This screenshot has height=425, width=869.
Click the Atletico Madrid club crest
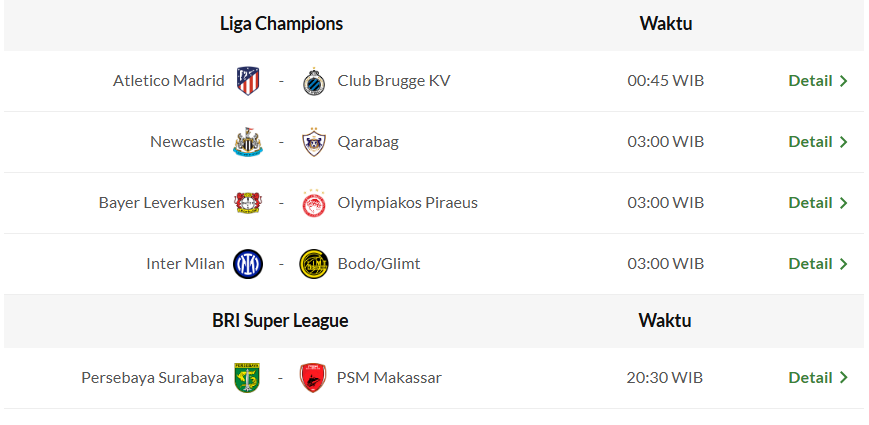pyautogui.click(x=248, y=81)
